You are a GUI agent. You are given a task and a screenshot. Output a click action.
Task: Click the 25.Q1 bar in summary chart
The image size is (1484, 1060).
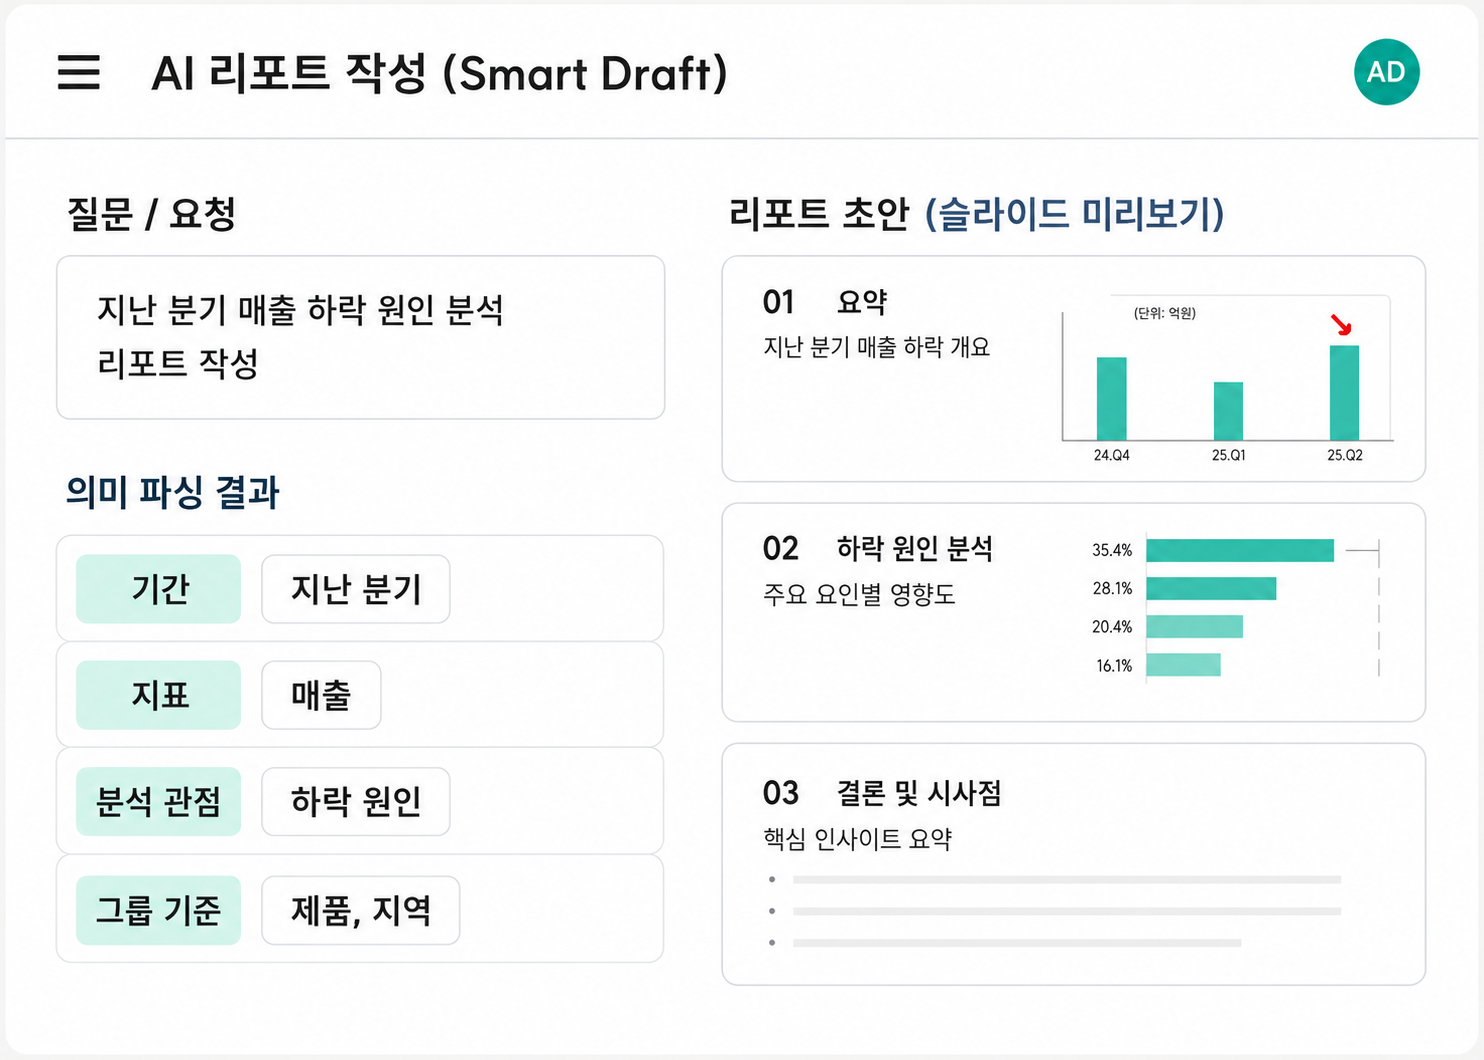click(x=1228, y=411)
